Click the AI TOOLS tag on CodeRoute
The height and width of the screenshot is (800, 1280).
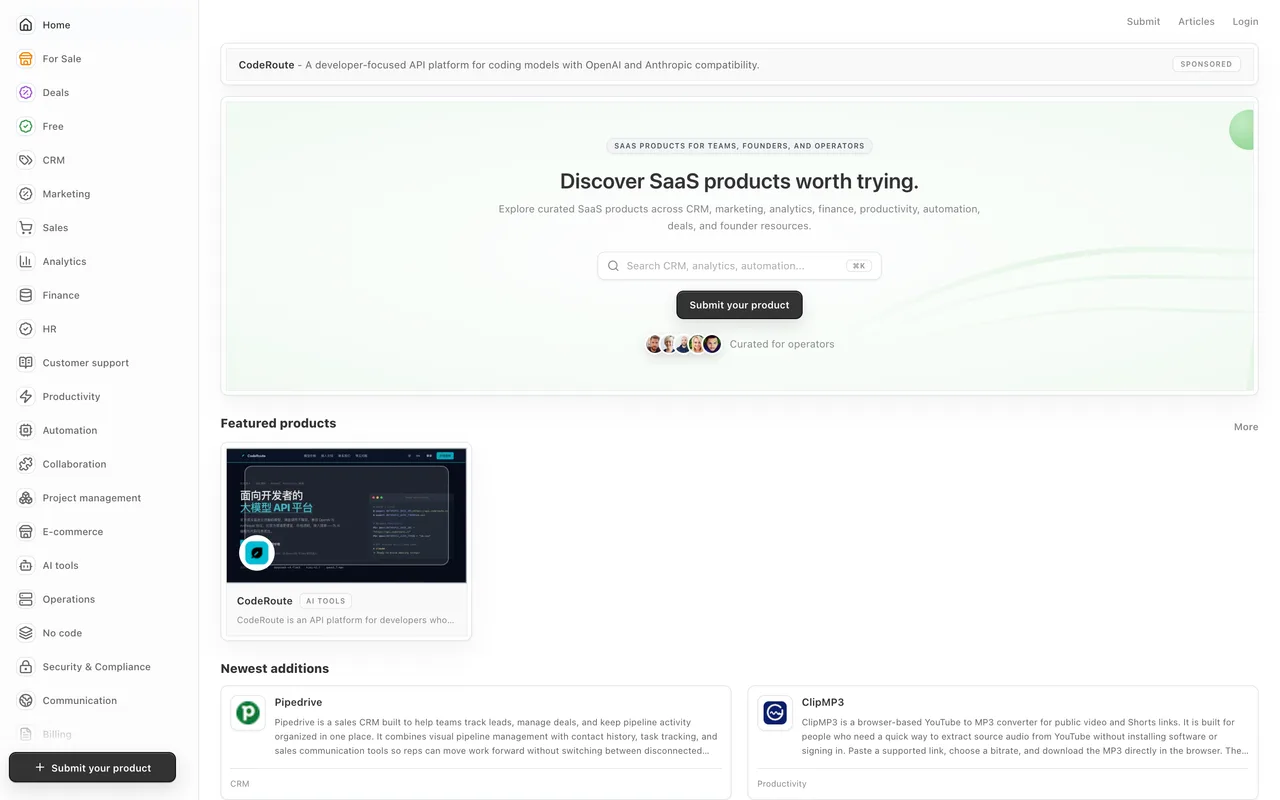click(x=325, y=601)
